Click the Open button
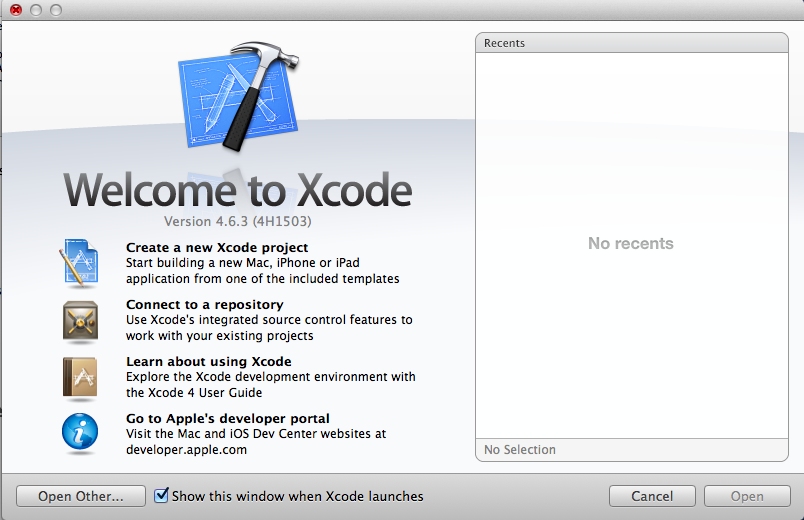This screenshot has height=520, width=804. 747,496
